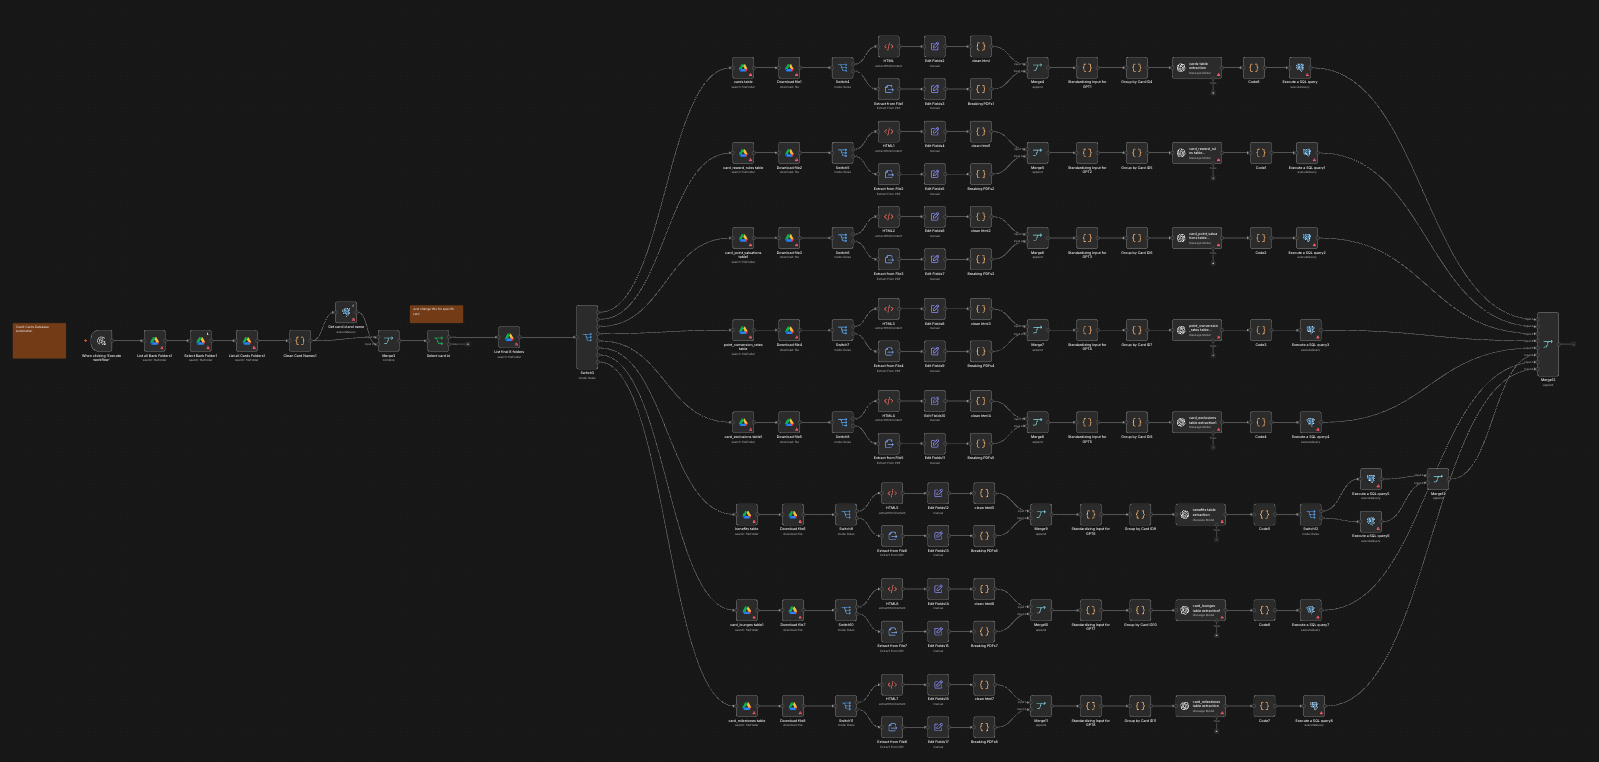The height and width of the screenshot is (762, 1599).
Task: Select the Merge8 node
Action: pos(1037,422)
